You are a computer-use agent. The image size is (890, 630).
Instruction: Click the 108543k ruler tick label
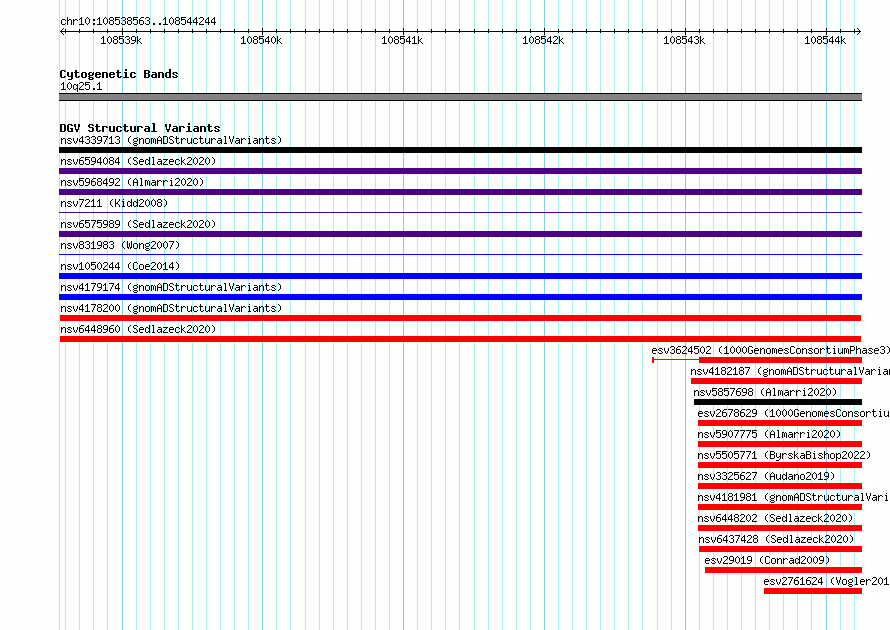(x=684, y=40)
